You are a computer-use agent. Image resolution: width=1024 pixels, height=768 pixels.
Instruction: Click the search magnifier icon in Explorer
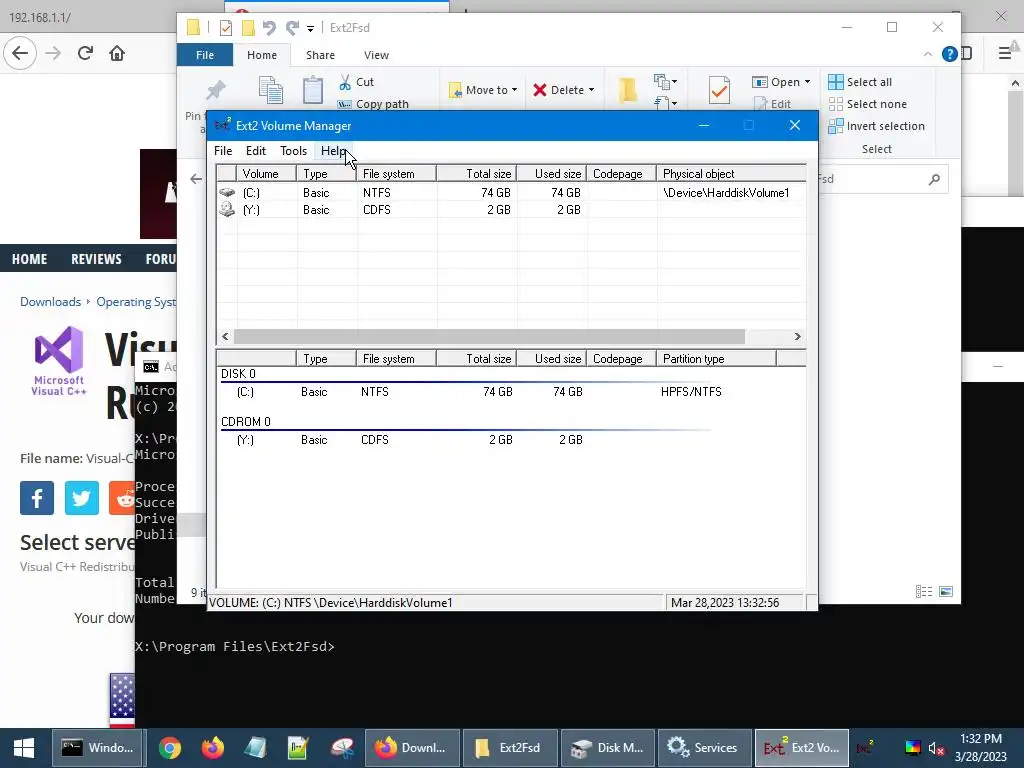pos(934,179)
